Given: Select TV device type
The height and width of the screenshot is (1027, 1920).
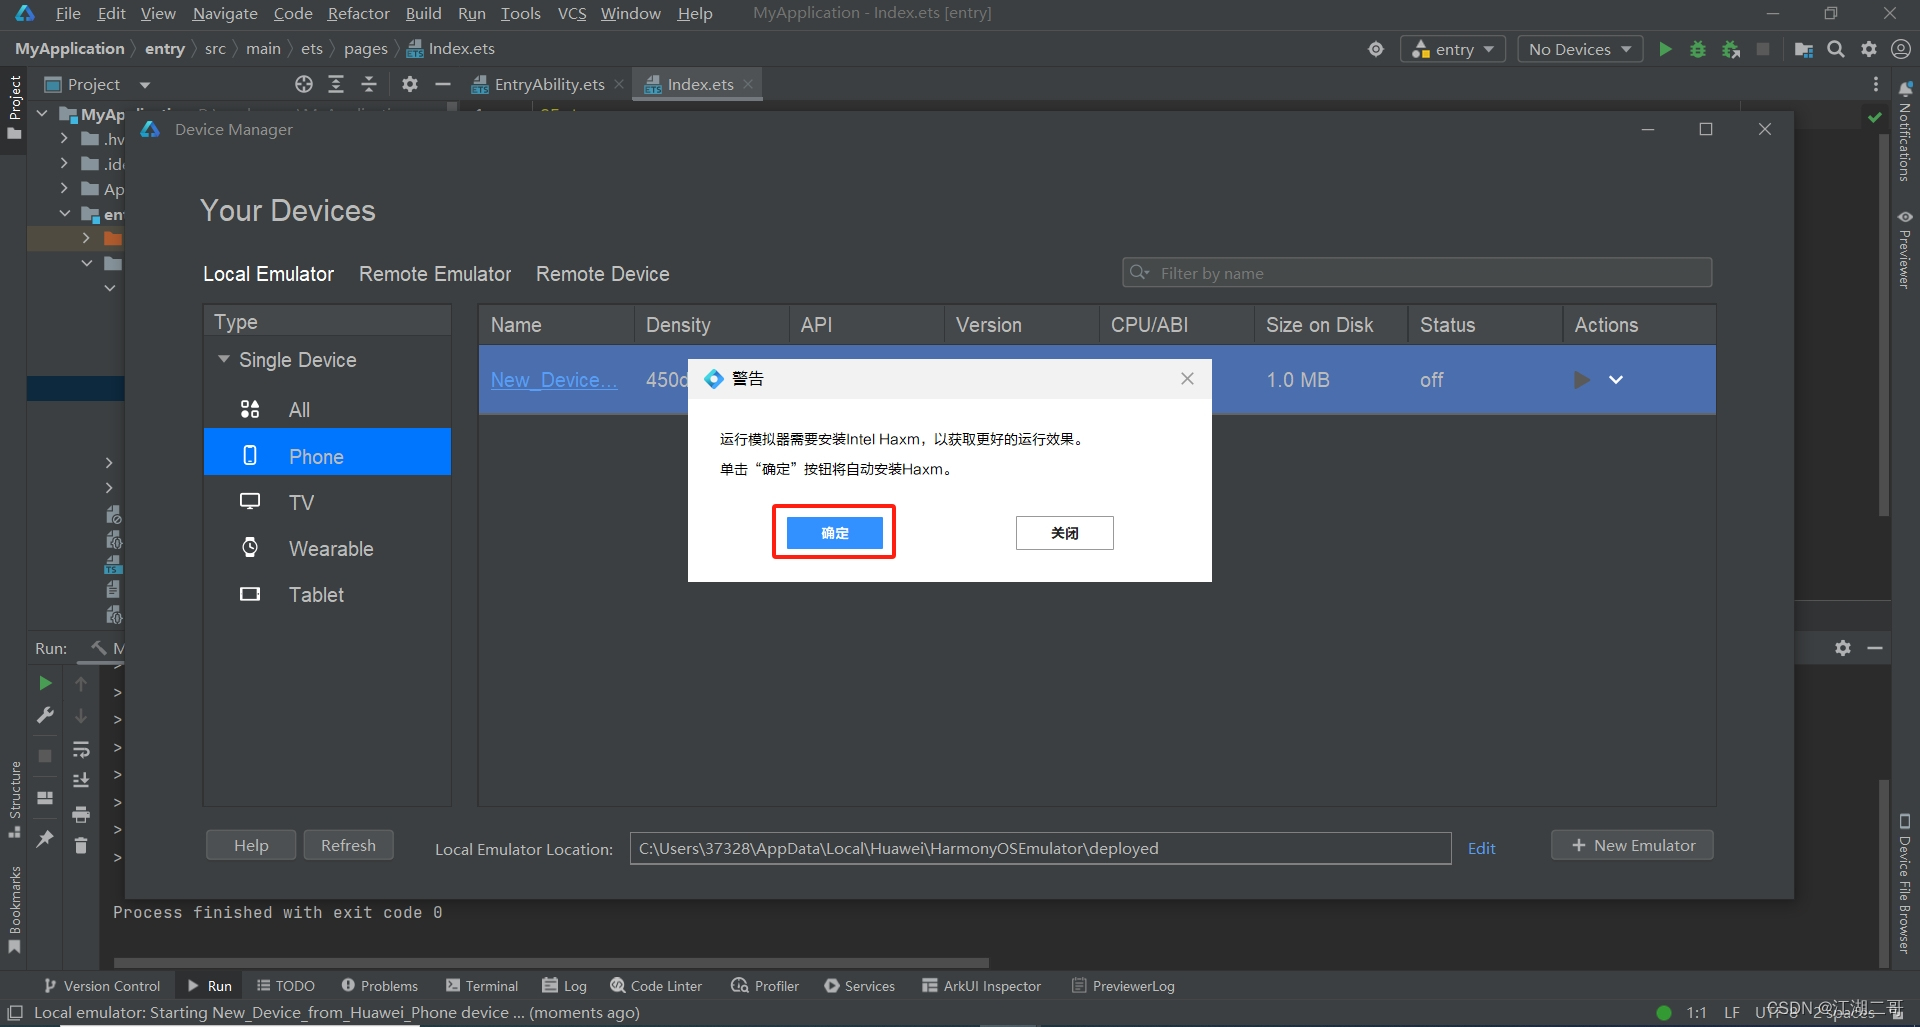Looking at the screenshot, I should coord(327,502).
